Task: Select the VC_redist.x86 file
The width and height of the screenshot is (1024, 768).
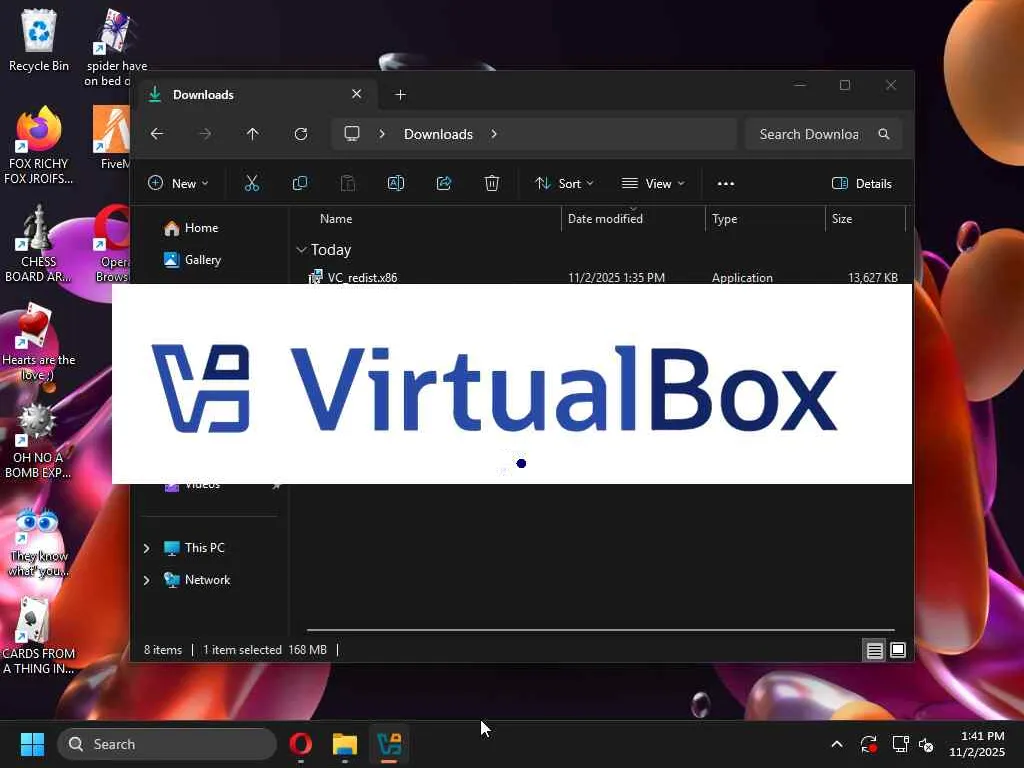Action: coord(362,278)
